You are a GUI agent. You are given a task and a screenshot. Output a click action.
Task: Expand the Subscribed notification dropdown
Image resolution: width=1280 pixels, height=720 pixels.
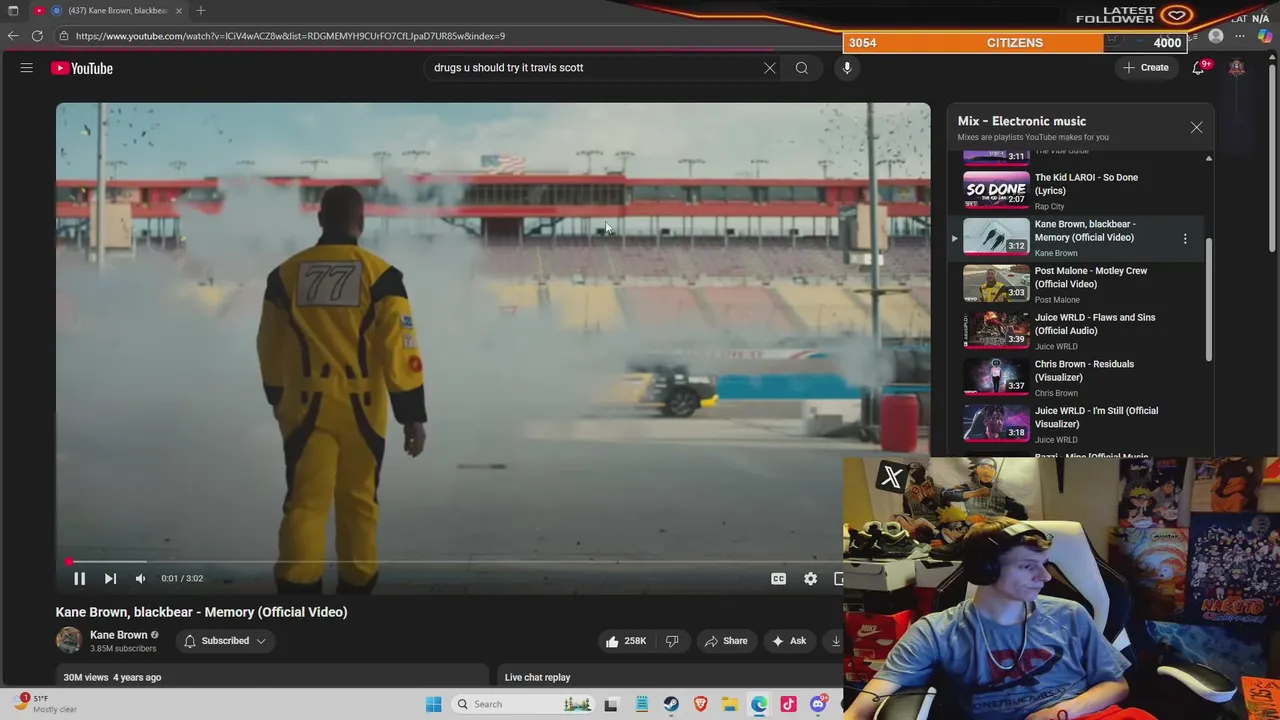[225, 641]
